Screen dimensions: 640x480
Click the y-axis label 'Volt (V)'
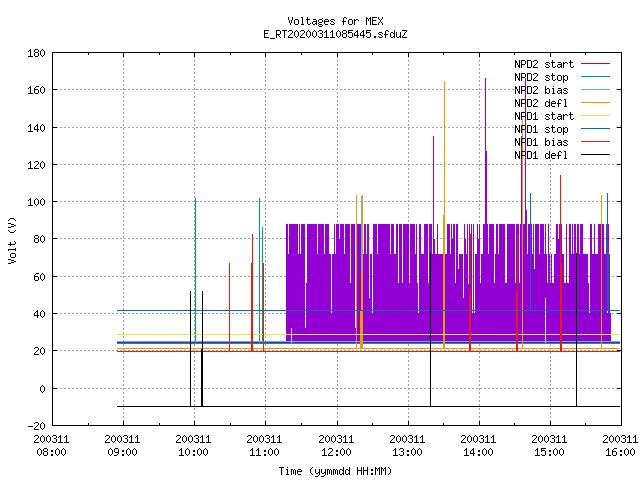(x=12, y=240)
